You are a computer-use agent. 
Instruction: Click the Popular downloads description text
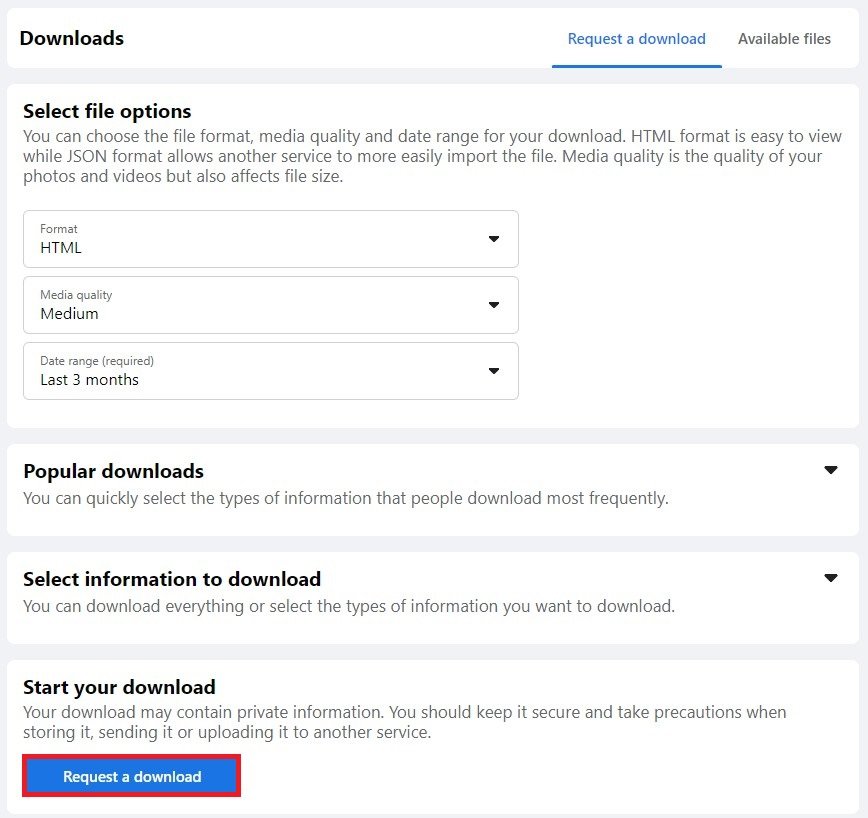345,498
